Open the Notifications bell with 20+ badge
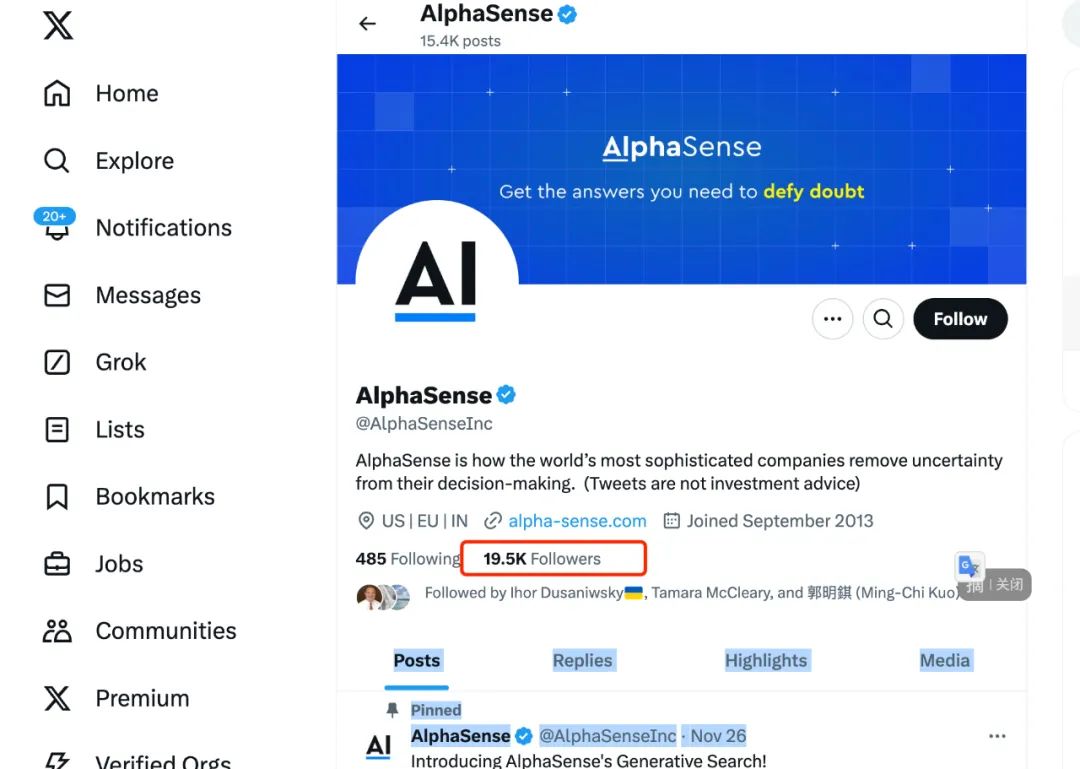 (55, 225)
